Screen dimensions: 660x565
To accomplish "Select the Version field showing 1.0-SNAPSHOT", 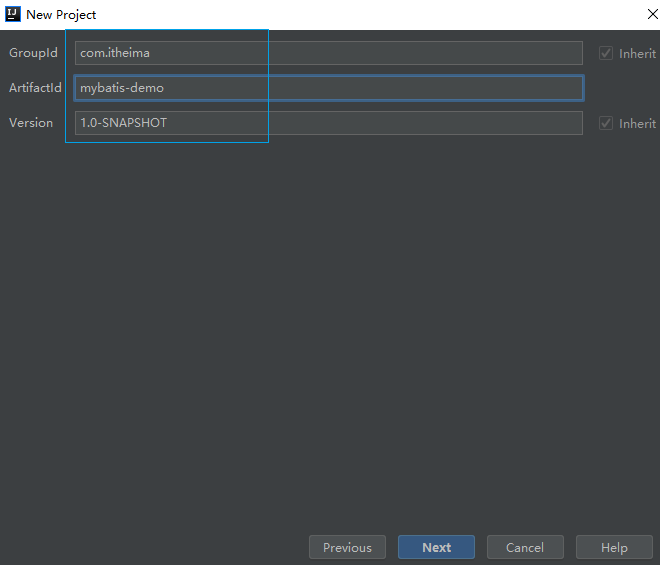I will pyautogui.click(x=328, y=123).
